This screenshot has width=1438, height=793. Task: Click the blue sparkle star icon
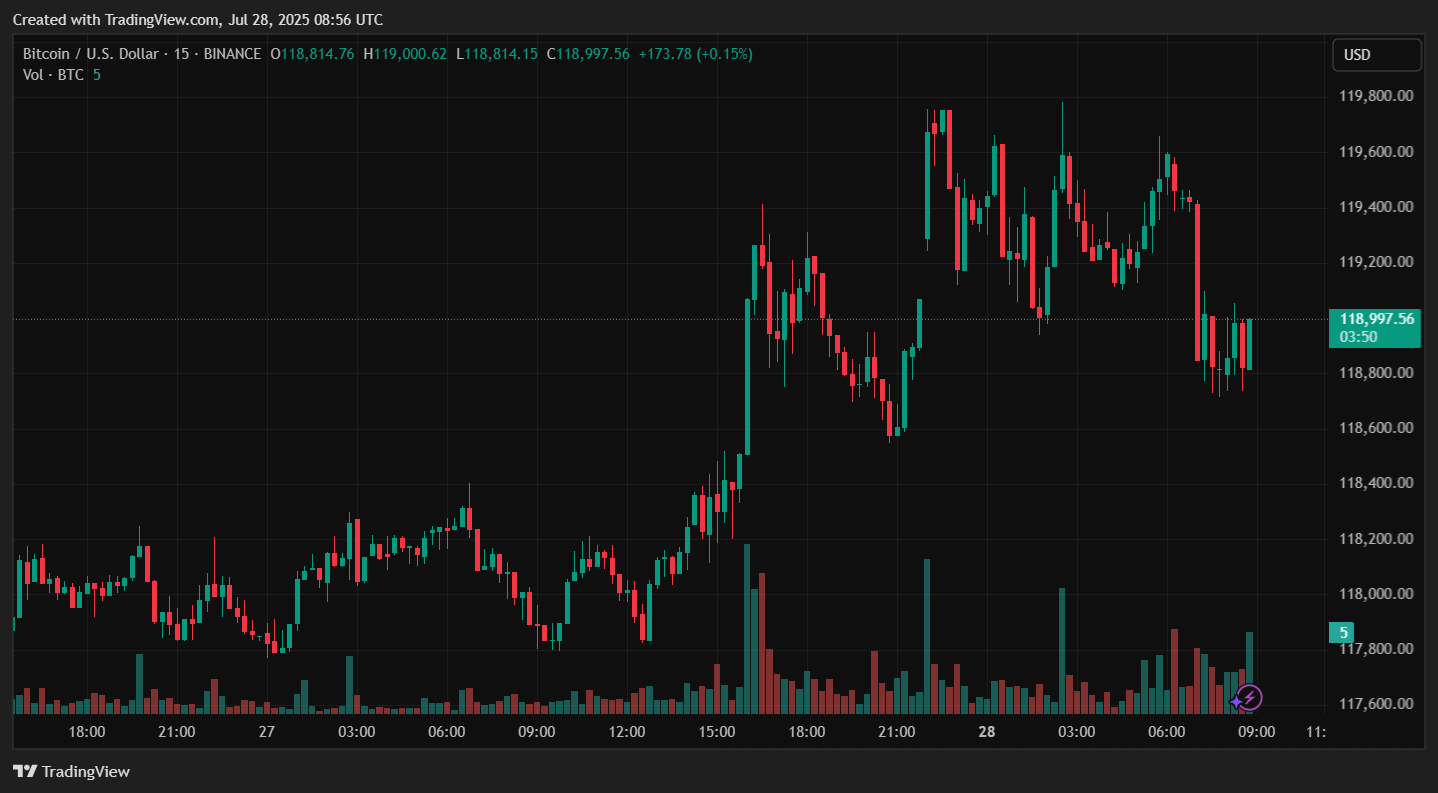[x=1237, y=702]
